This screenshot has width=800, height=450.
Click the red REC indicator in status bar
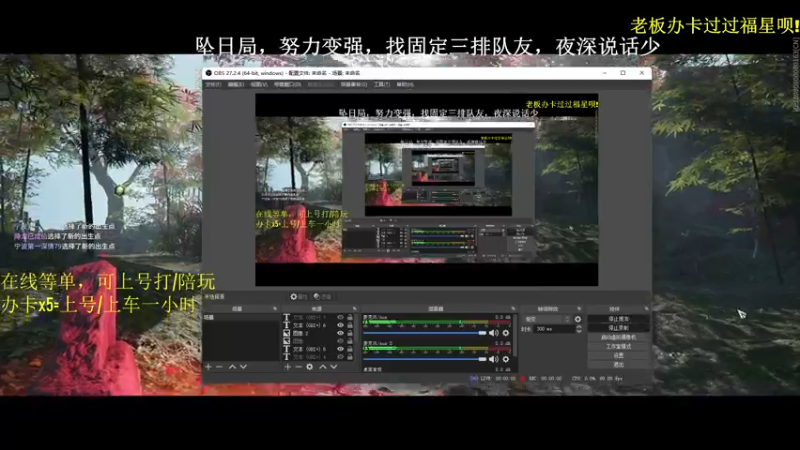click(522, 379)
